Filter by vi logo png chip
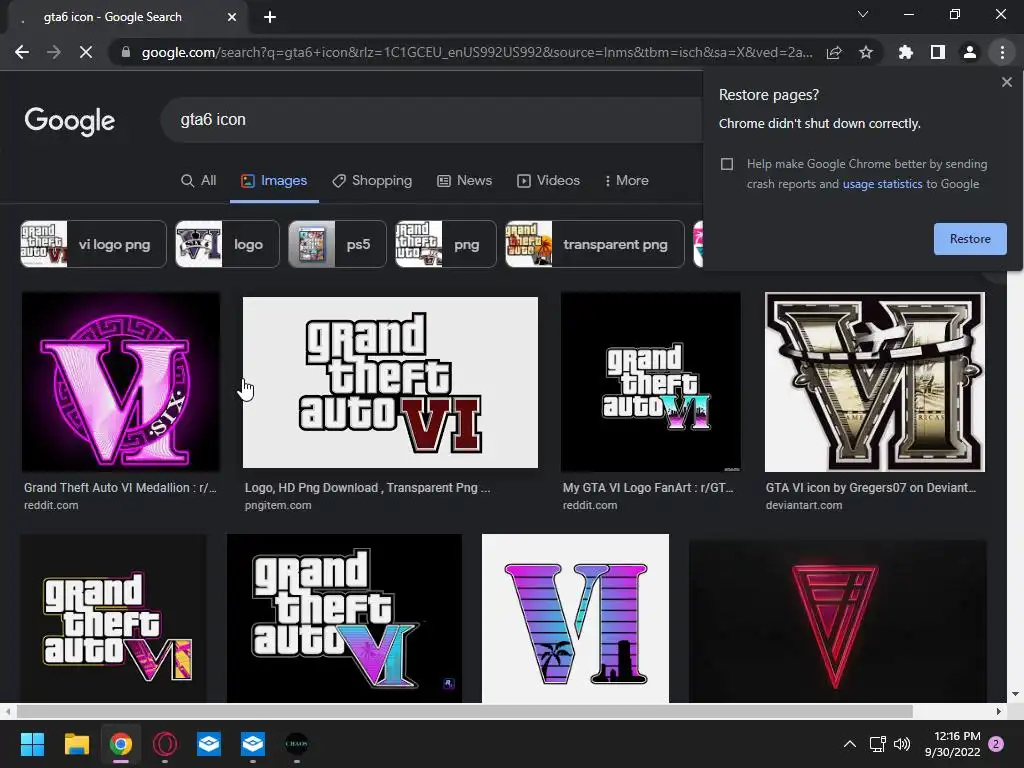 93,244
